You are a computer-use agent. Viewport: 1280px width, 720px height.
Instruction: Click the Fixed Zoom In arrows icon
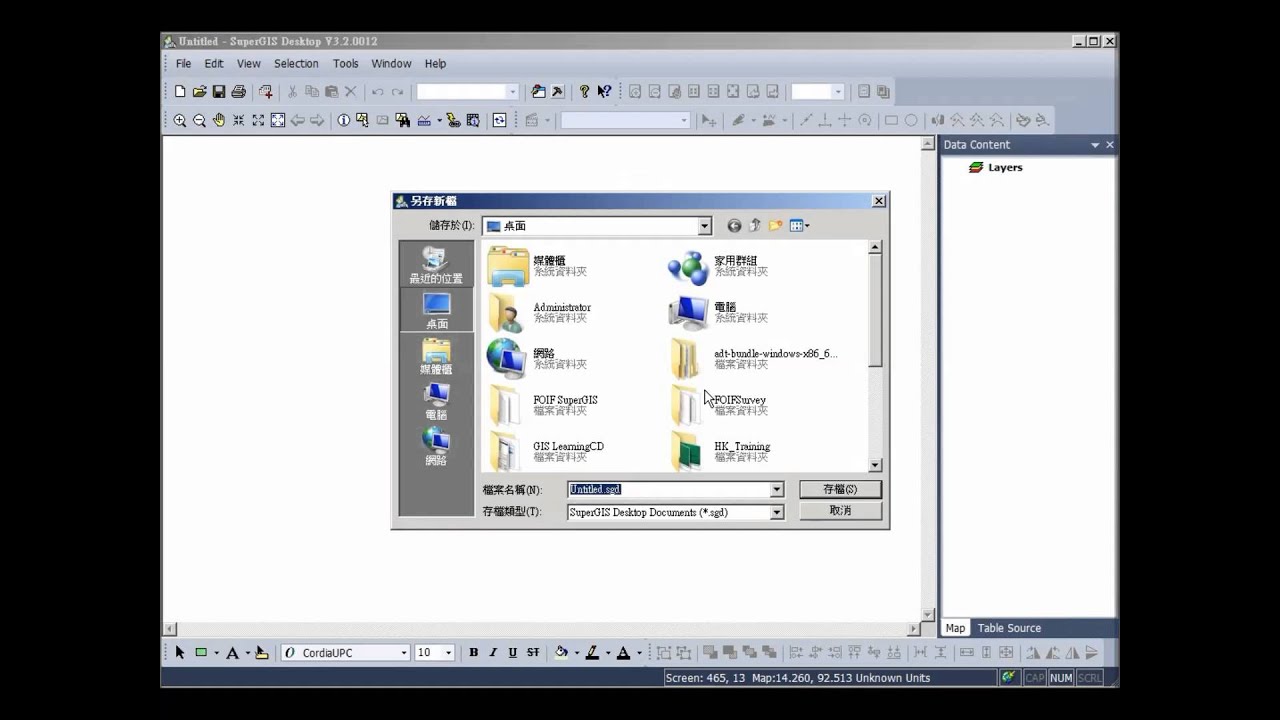(238, 120)
